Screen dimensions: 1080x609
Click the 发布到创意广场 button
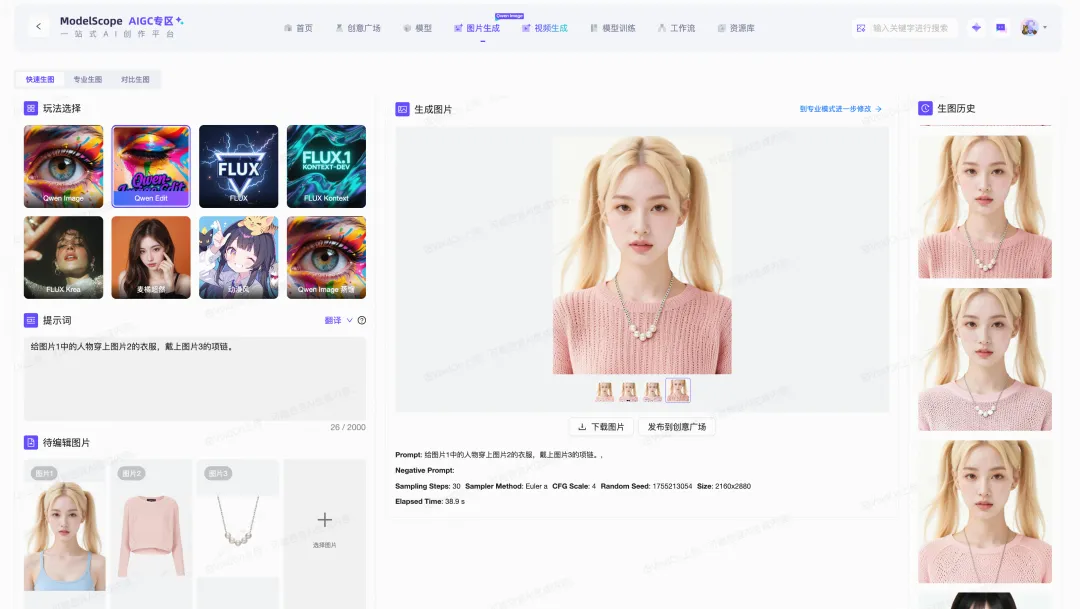tap(676, 427)
